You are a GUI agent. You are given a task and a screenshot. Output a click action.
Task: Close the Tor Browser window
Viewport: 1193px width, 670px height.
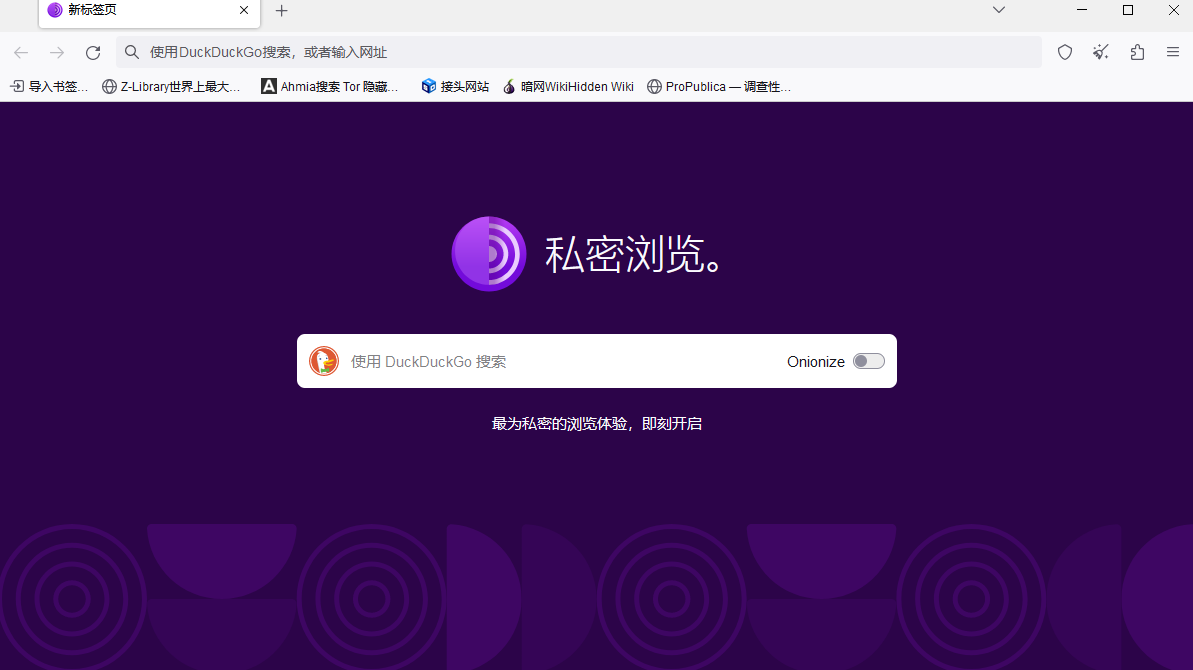[x=1173, y=10]
